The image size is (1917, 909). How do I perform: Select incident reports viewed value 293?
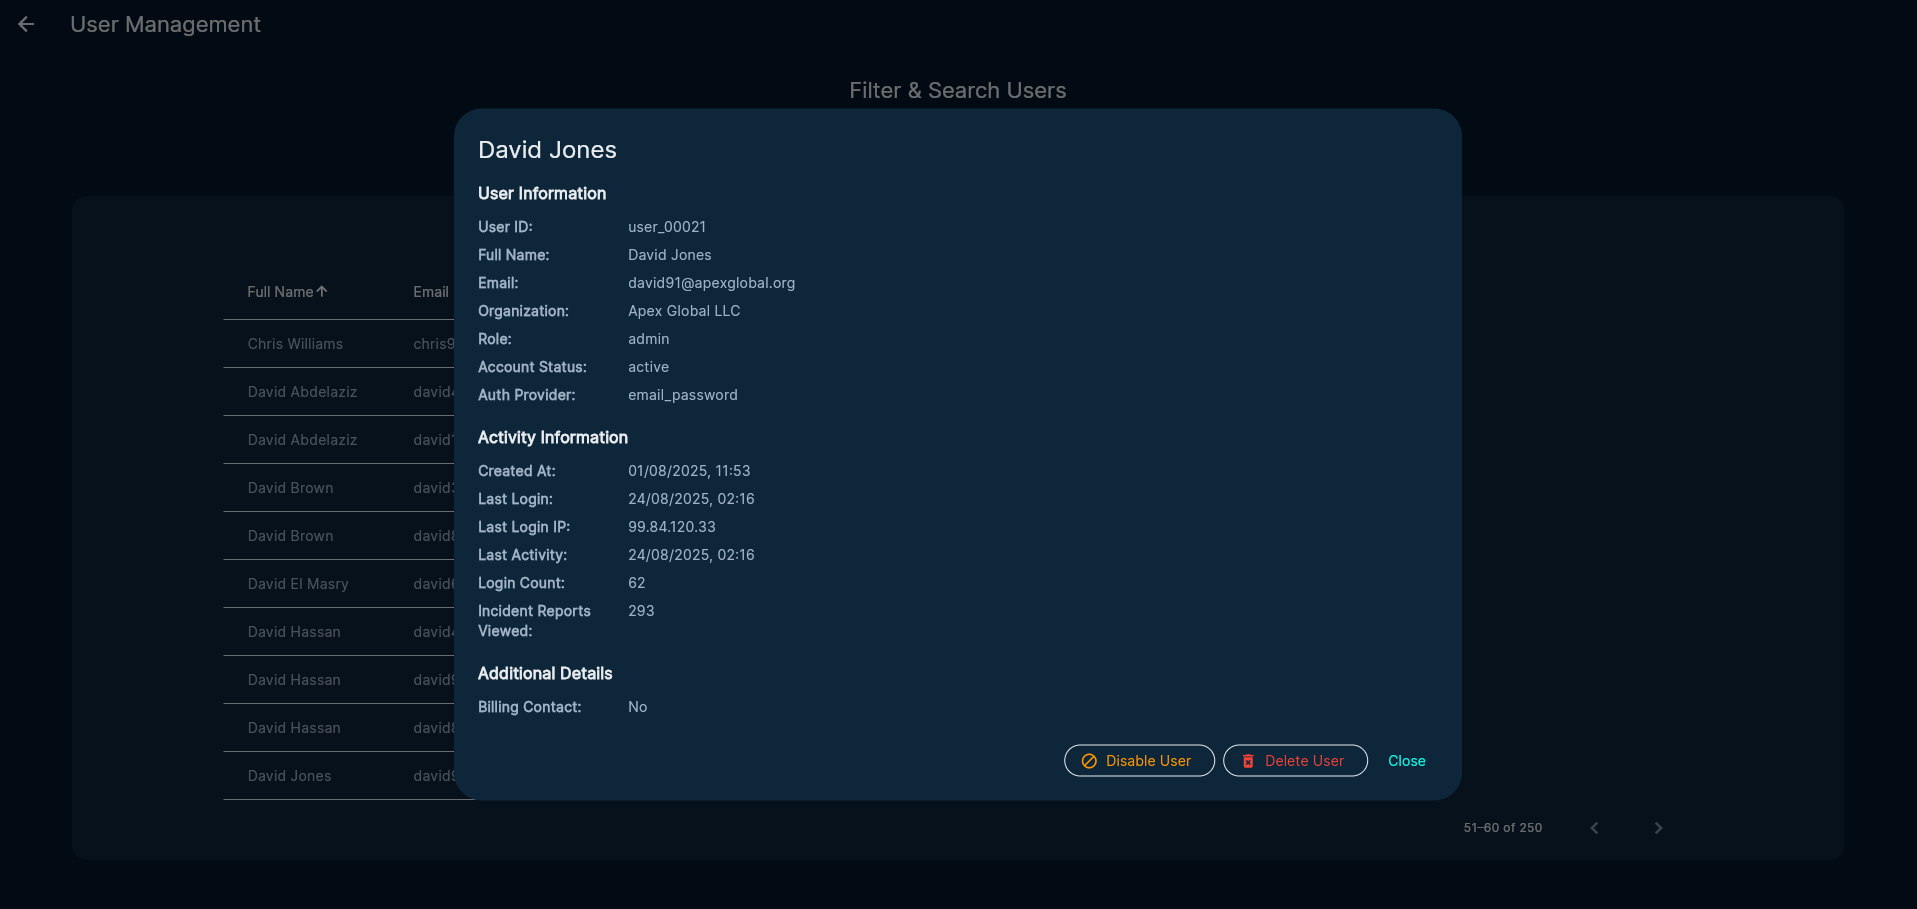[x=641, y=611]
